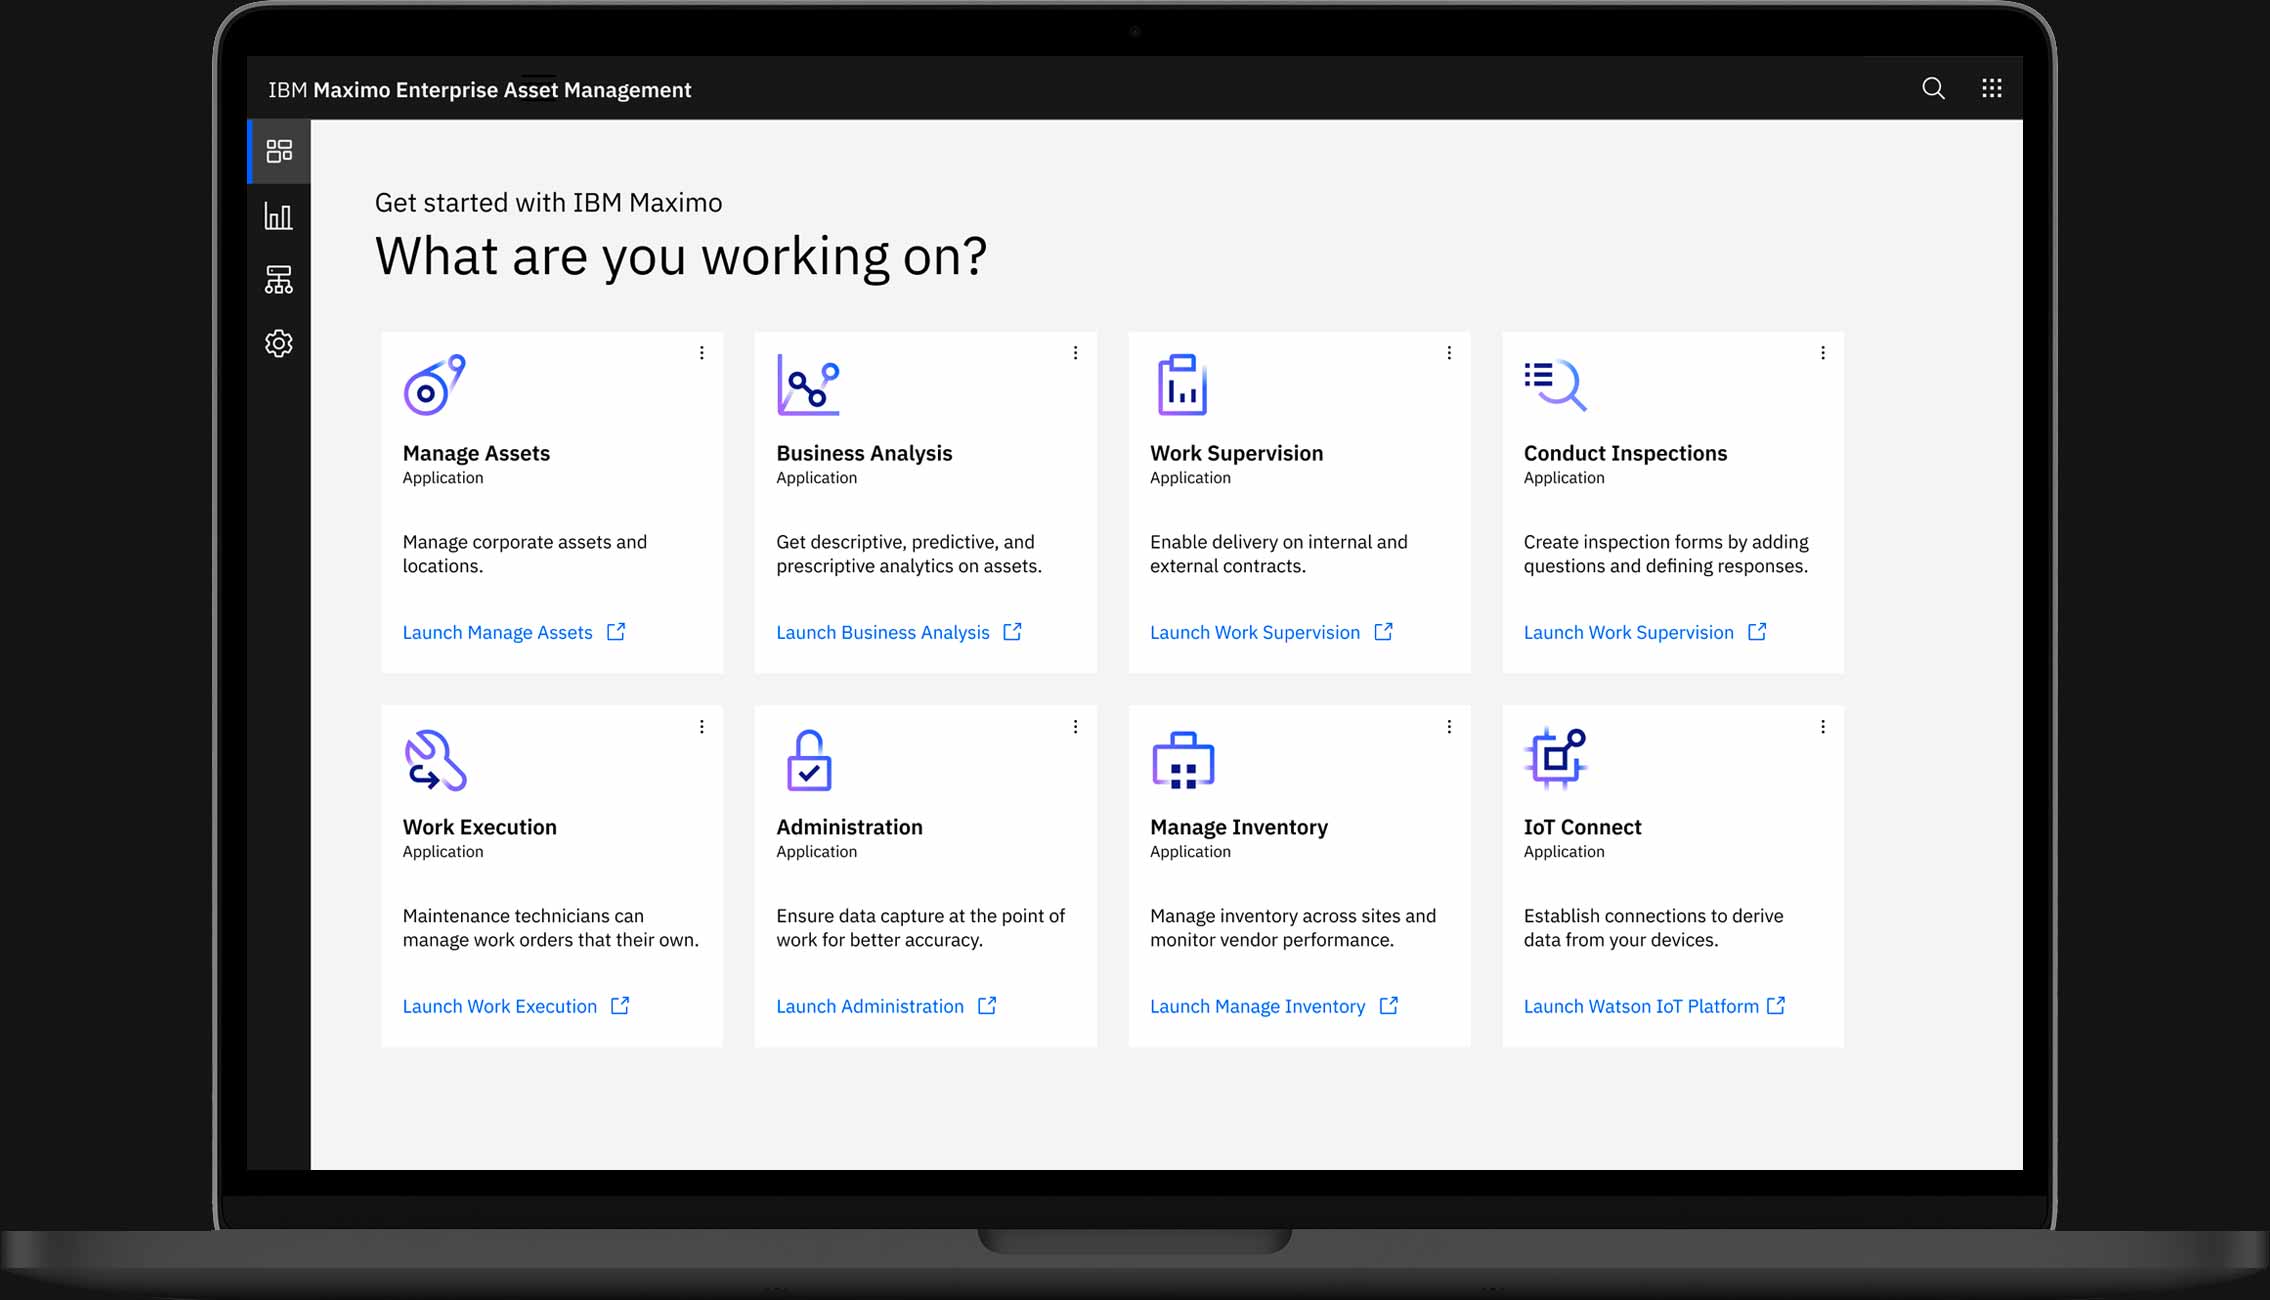The height and width of the screenshot is (1300, 2270).
Task: Click the Manage Inventory briefcase icon
Action: [x=1183, y=760]
